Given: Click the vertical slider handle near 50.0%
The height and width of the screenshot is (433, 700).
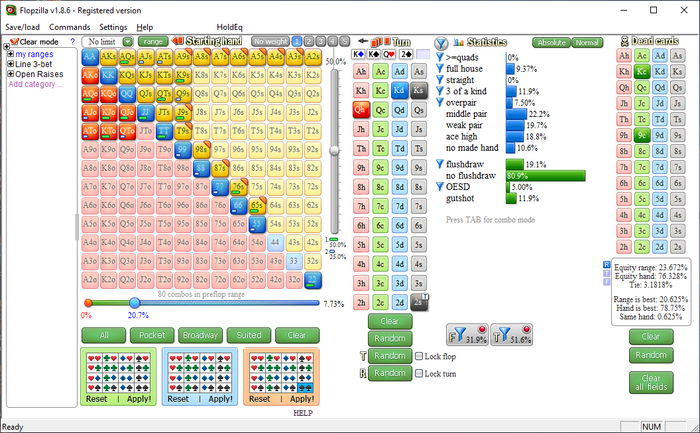Looking at the screenshot, I should pos(334,150).
